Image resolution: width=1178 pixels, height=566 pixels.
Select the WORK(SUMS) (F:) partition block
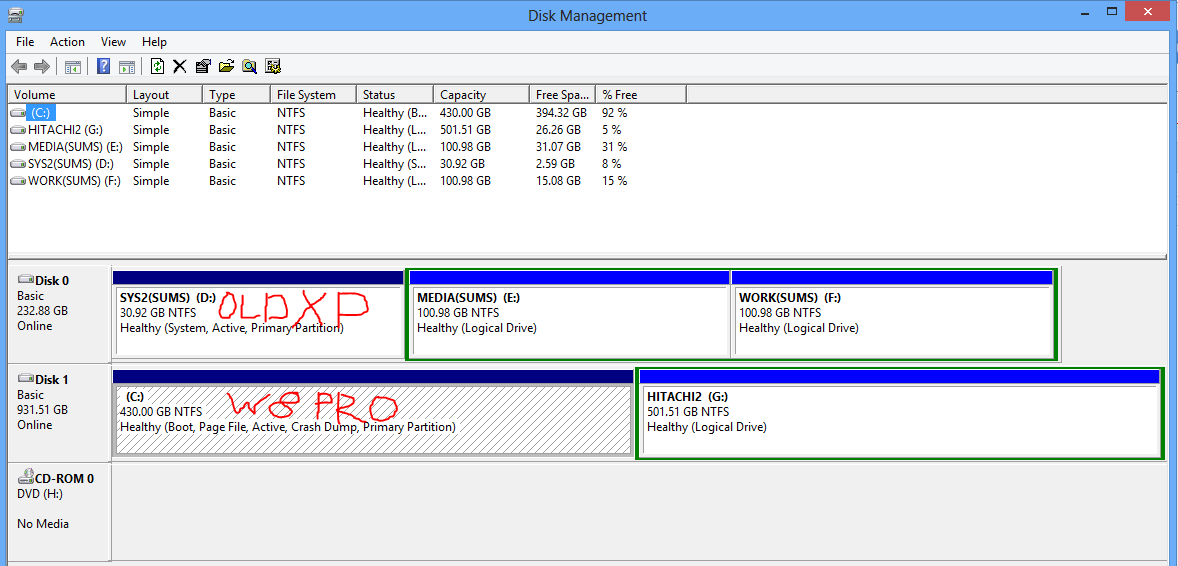(892, 318)
